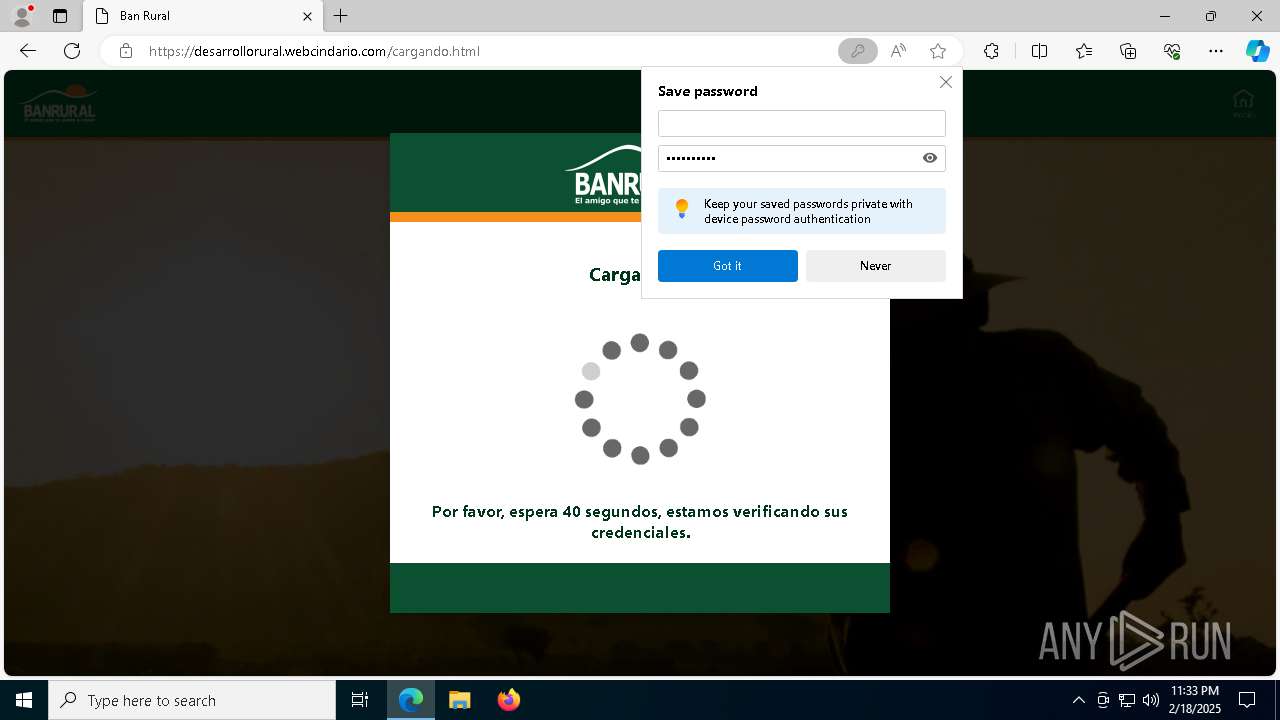This screenshot has width=1280, height=720.
Task: Select the Ban Rural tab
Action: pos(203,16)
